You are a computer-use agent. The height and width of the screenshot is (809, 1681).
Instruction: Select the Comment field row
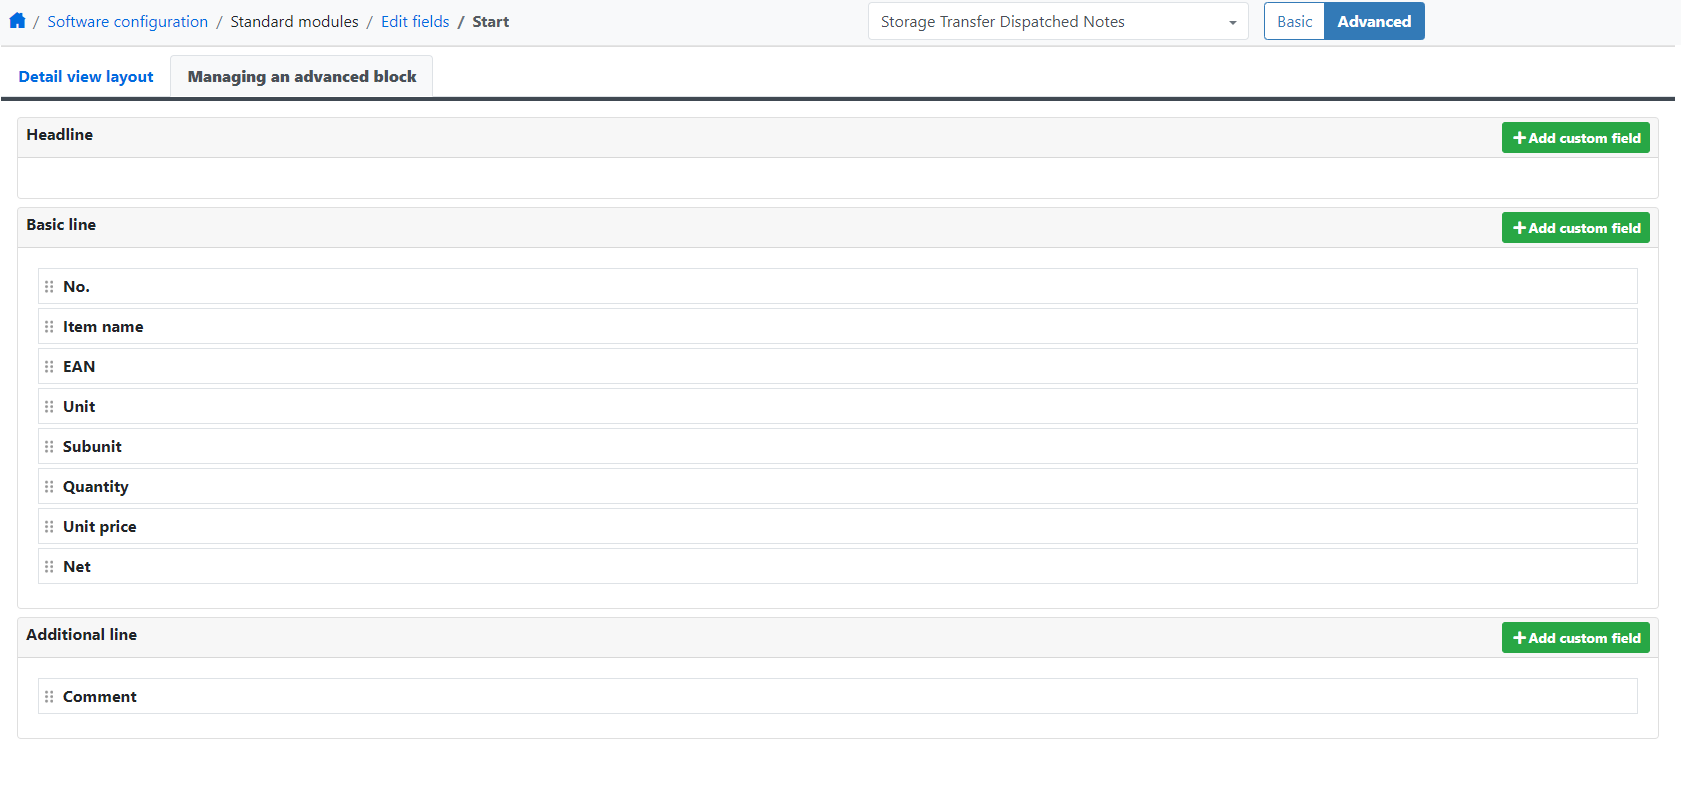(838, 696)
